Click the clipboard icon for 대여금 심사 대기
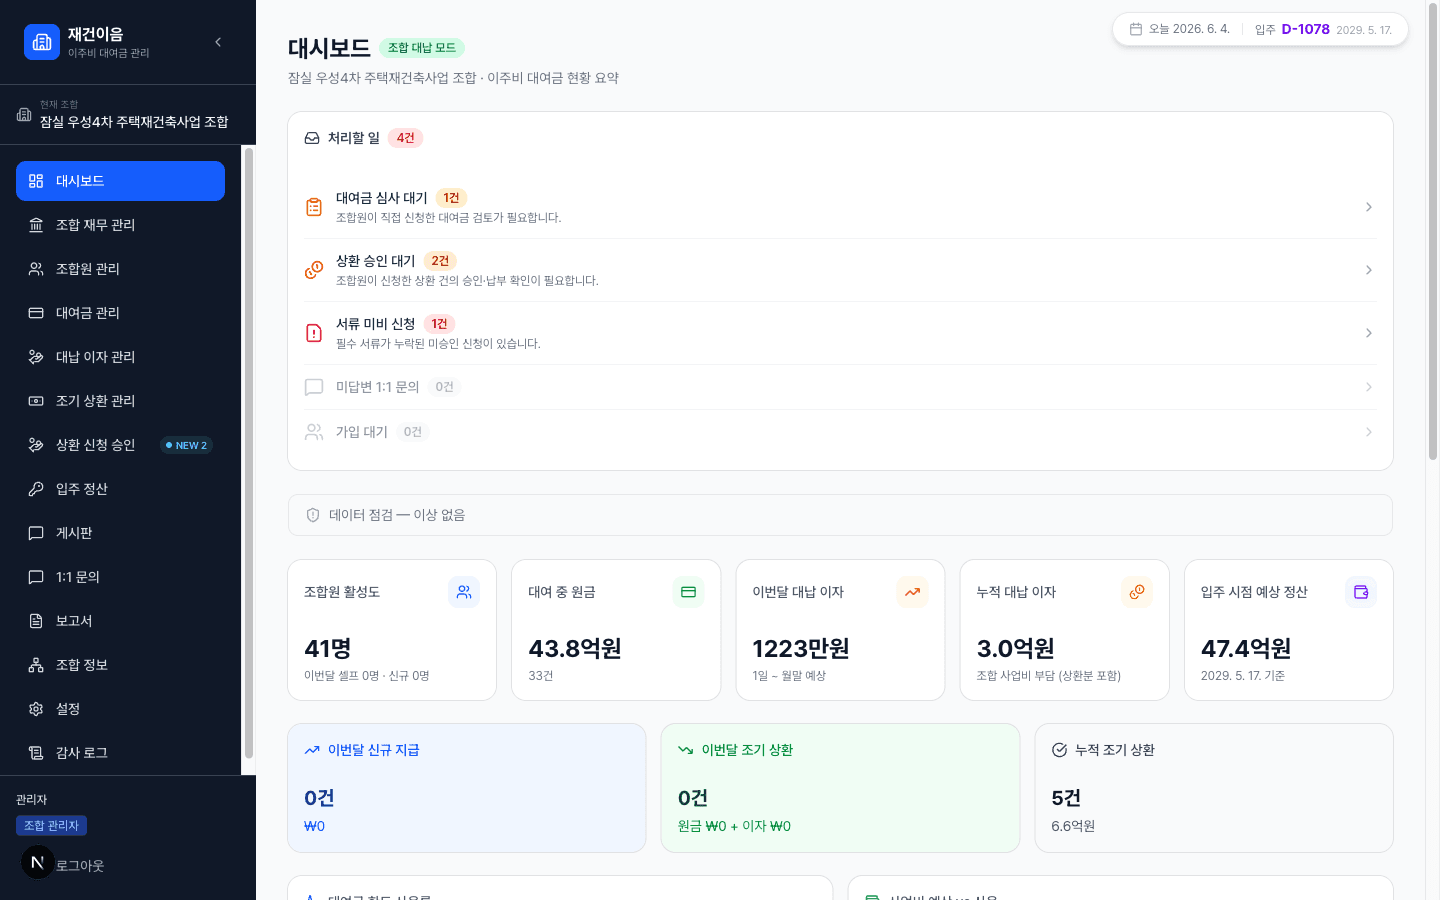 coord(314,207)
